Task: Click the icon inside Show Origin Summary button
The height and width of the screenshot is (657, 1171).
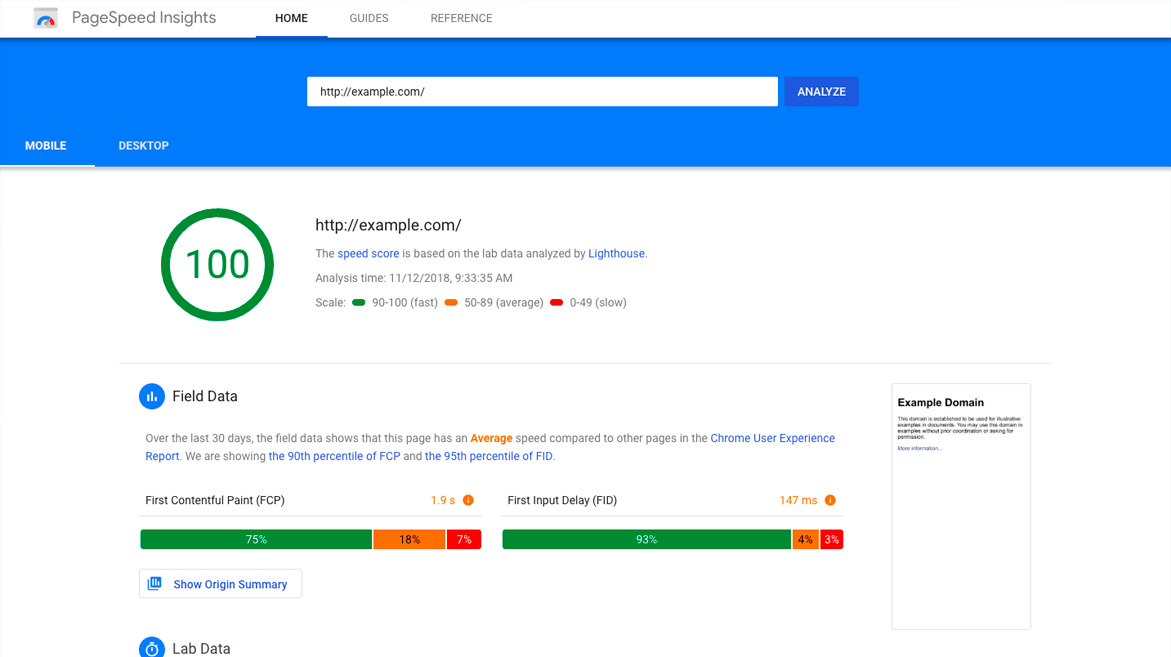Action: [155, 583]
